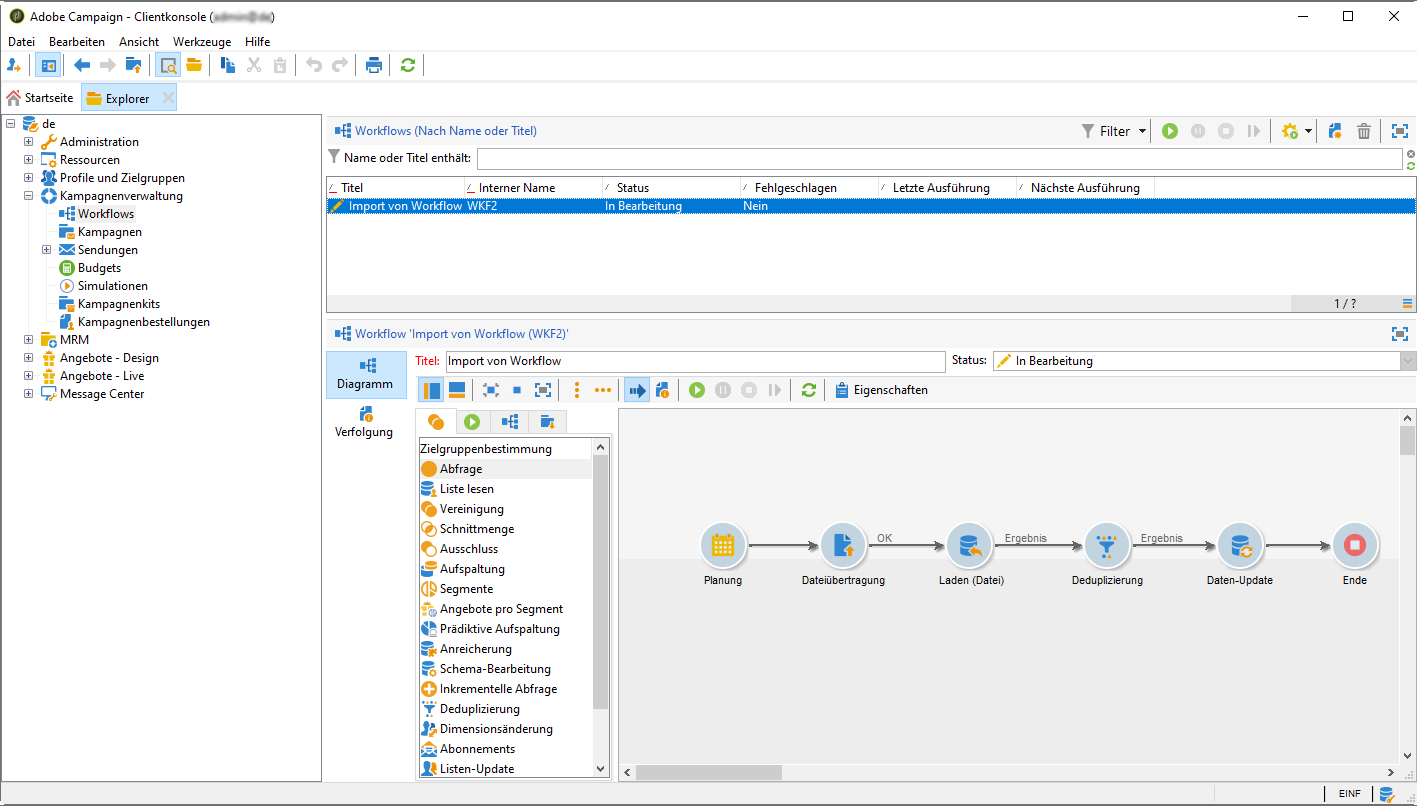1417x806 pixels.
Task: Select the Daten-Update activity node
Action: point(1239,546)
